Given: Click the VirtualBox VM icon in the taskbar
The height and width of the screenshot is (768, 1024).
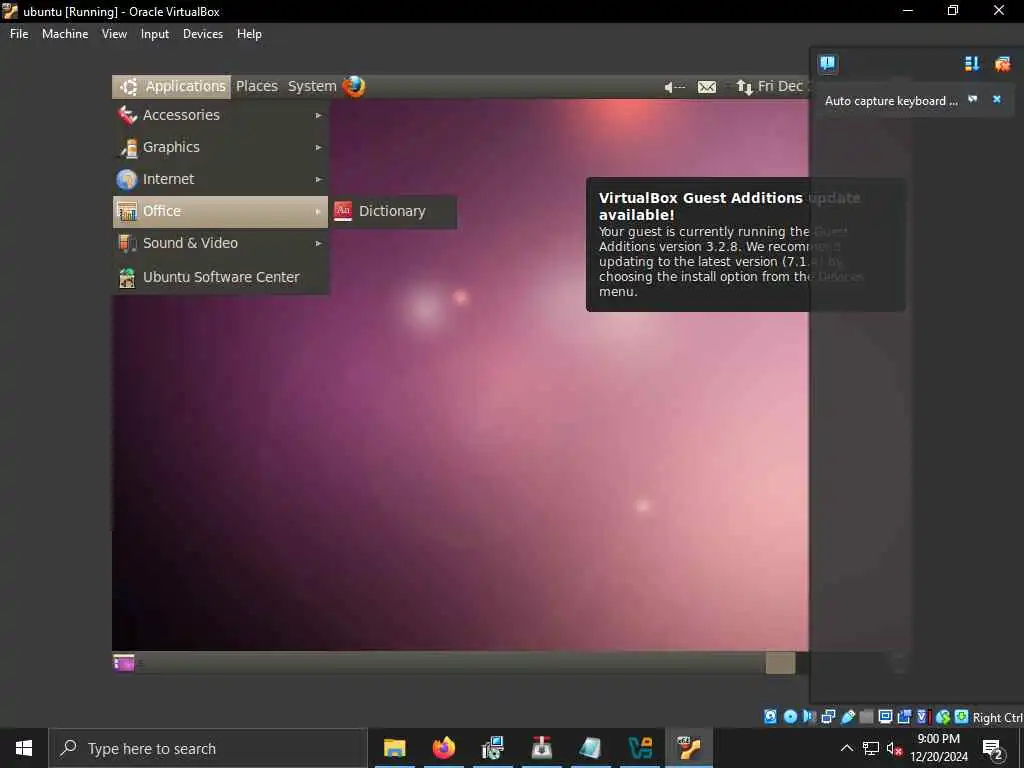Looking at the screenshot, I should (689, 748).
